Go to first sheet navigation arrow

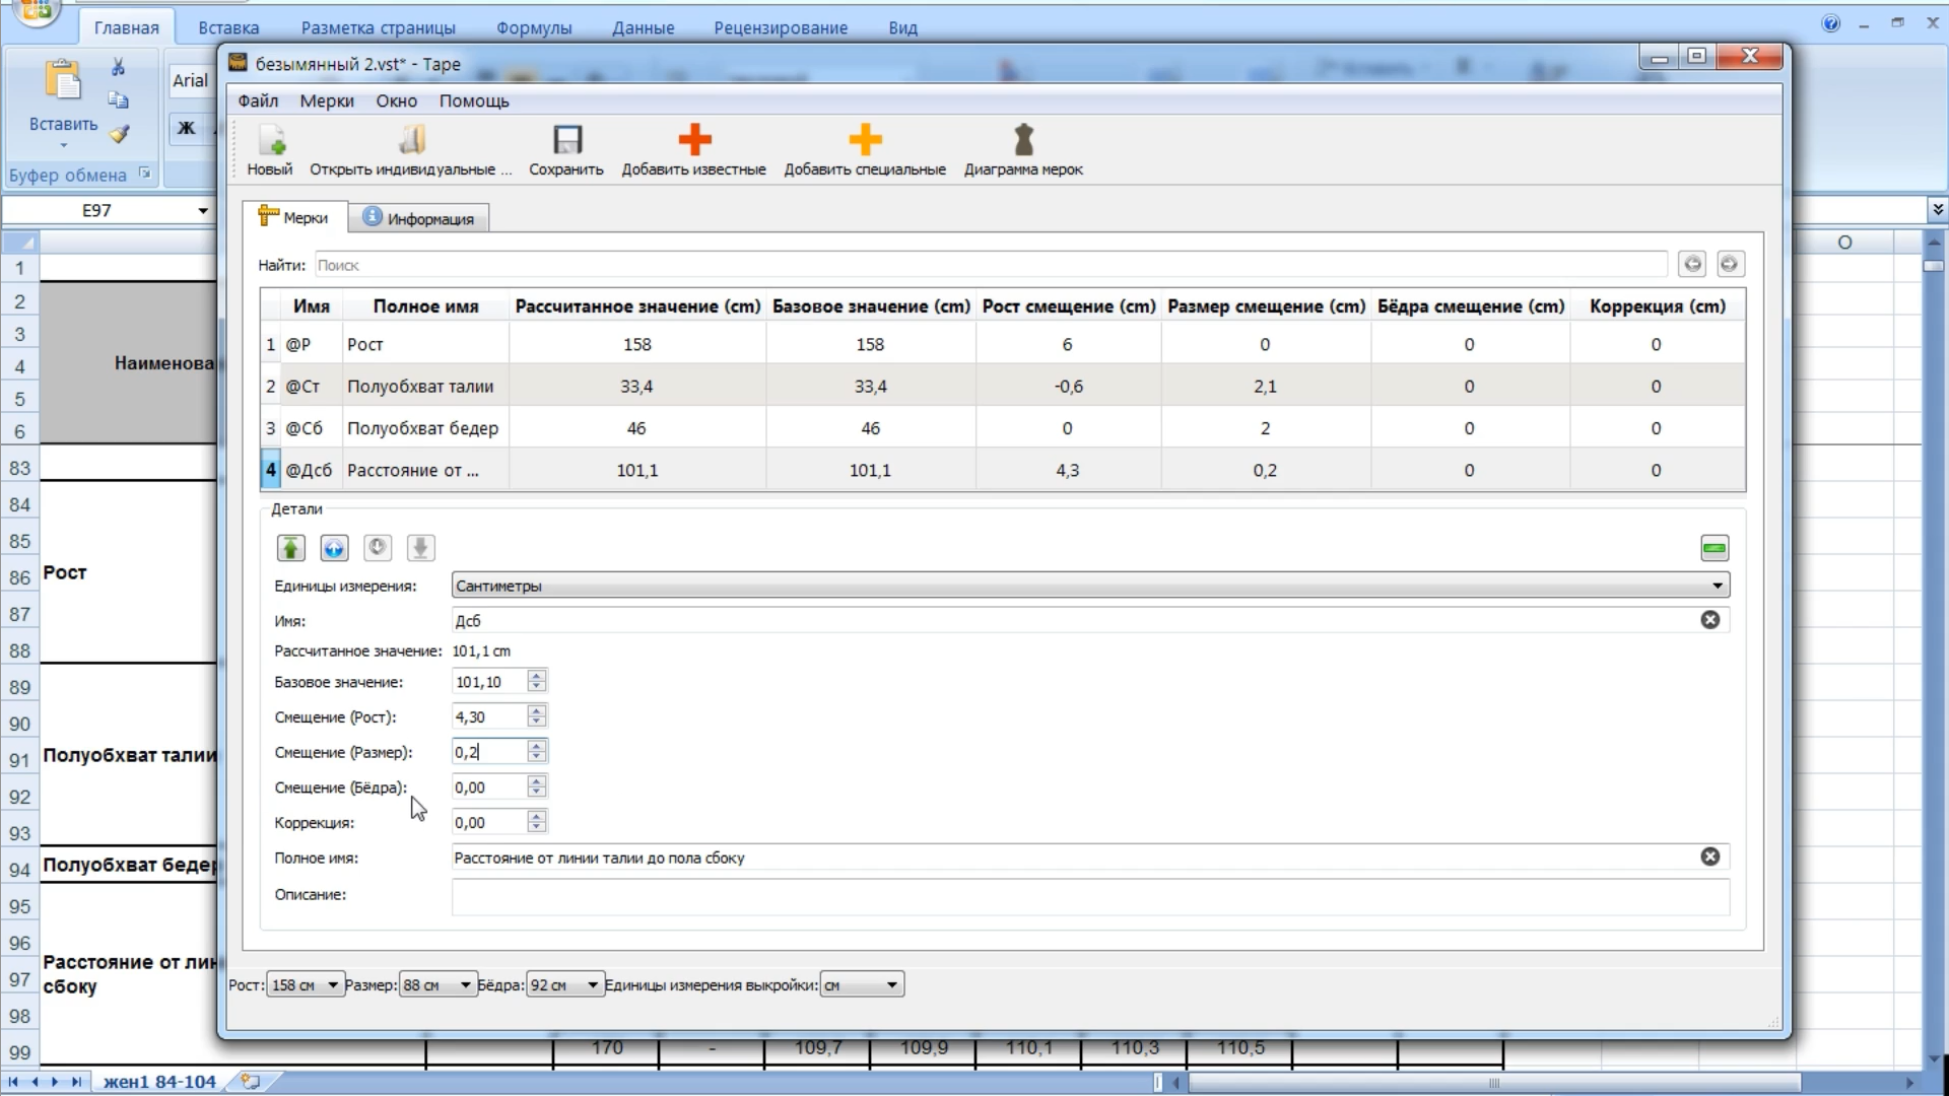[13, 1082]
